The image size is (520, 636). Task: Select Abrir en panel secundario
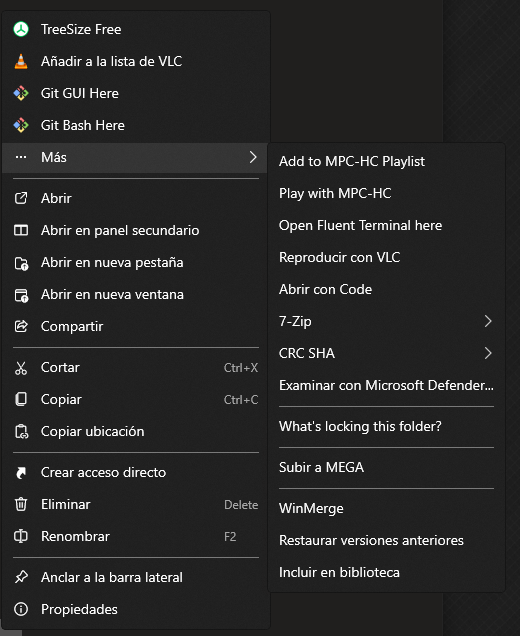tap(135, 230)
